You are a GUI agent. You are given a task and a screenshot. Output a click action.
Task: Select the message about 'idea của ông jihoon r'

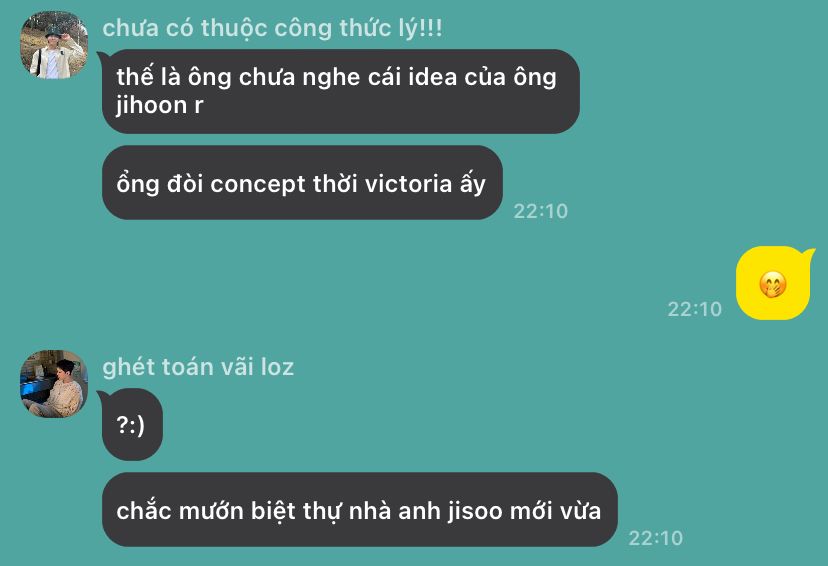pos(341,91)
